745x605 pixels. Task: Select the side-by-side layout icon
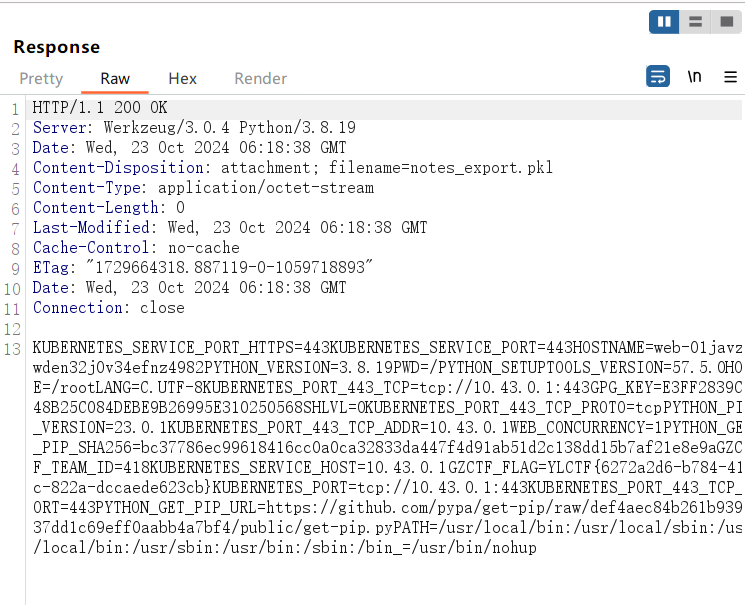(664, 21)
